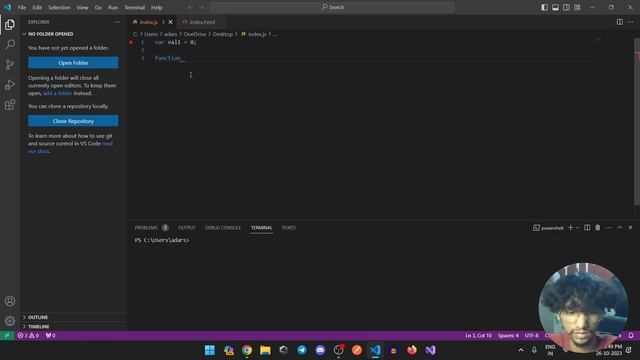Go back with navigation arrow
This screenshot has width=640, height=360.
pyautogui.click(x=190, y=7)
